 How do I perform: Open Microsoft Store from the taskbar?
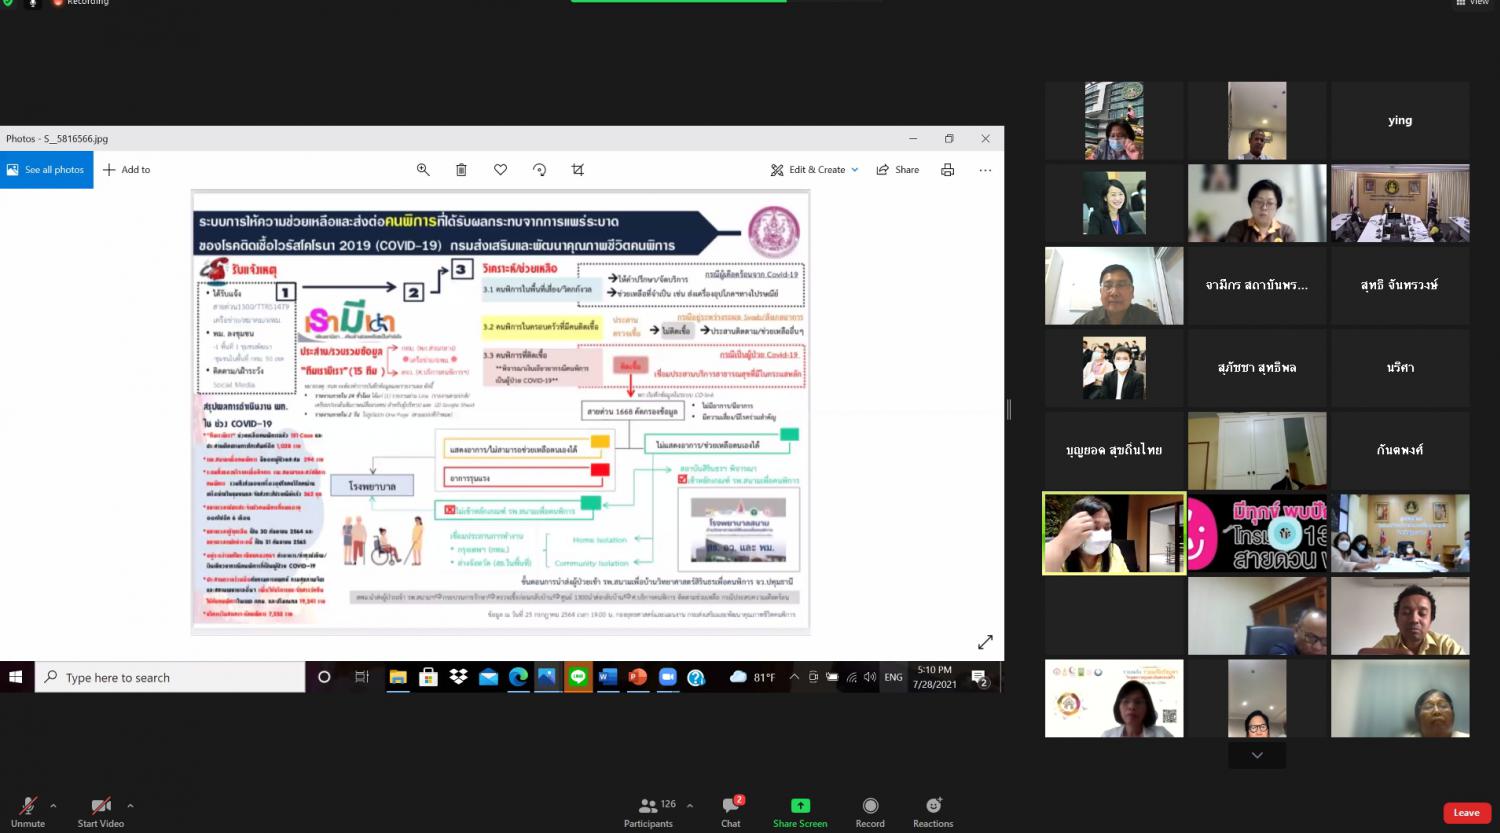coord(428,677)
